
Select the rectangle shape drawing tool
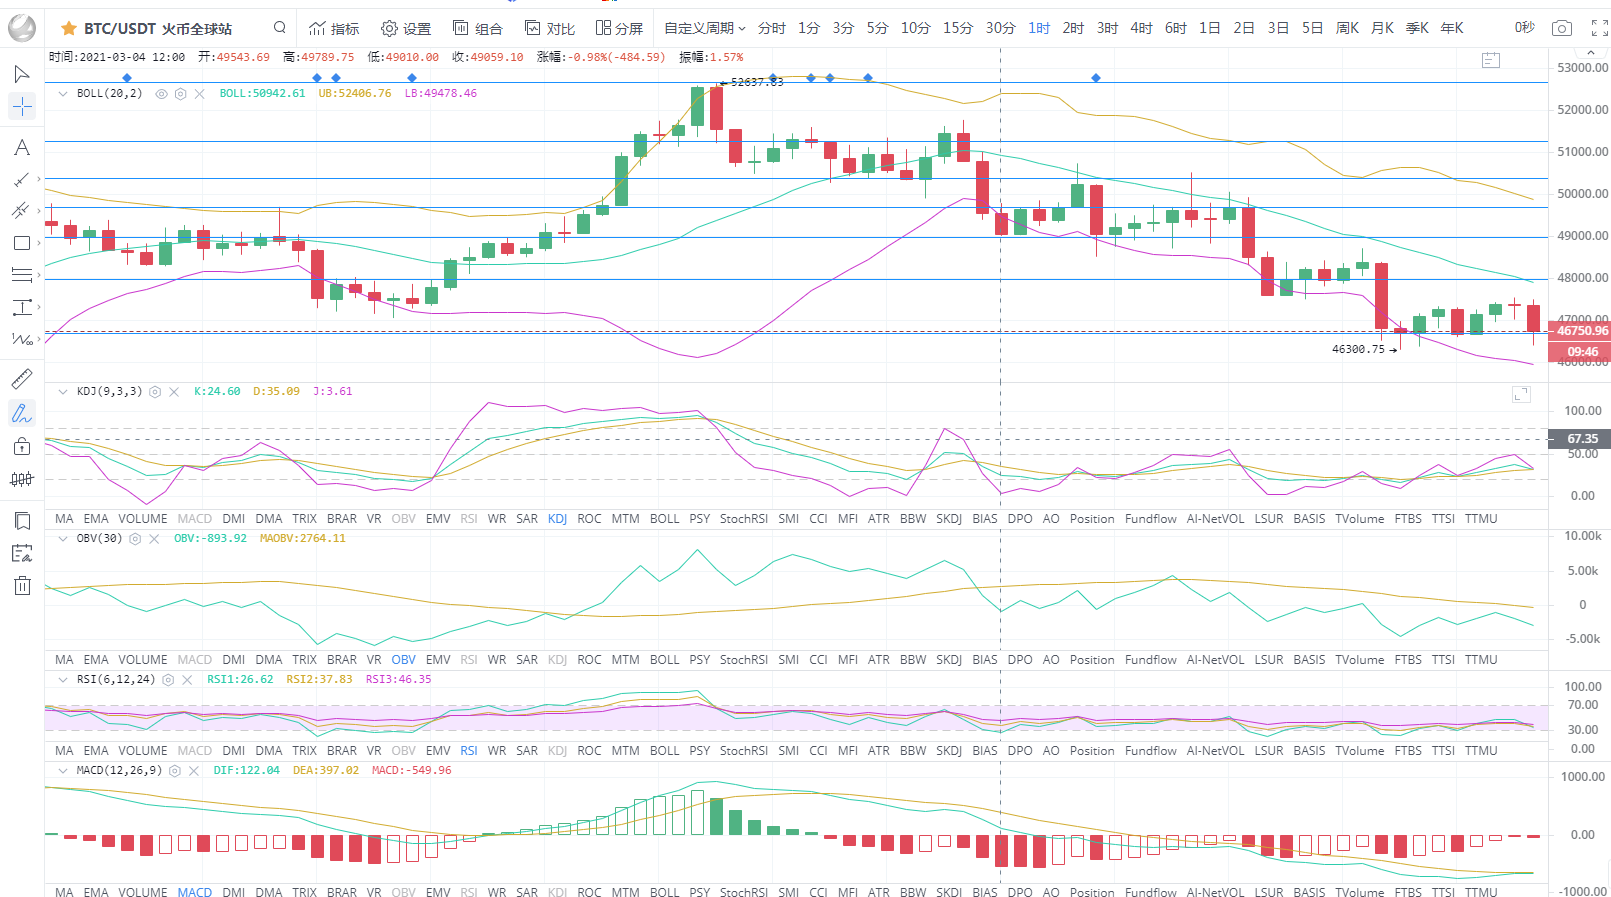coord(21,243)
